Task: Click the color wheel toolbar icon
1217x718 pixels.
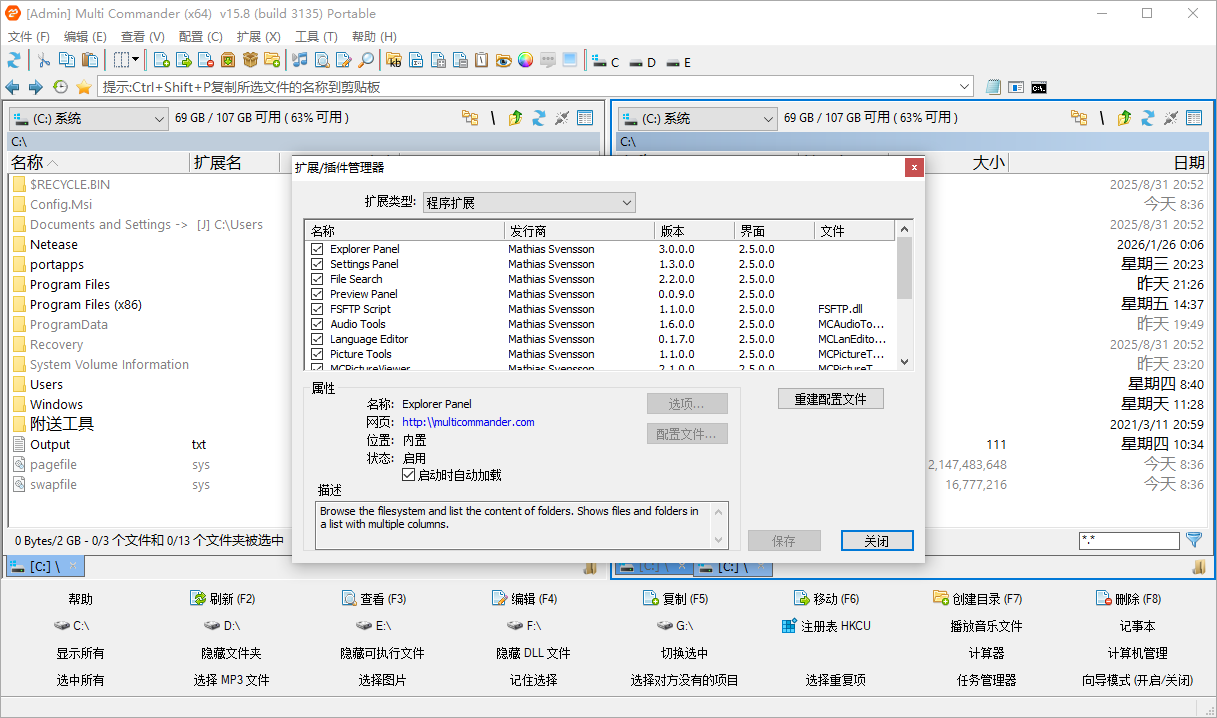Action: (524, 61)
